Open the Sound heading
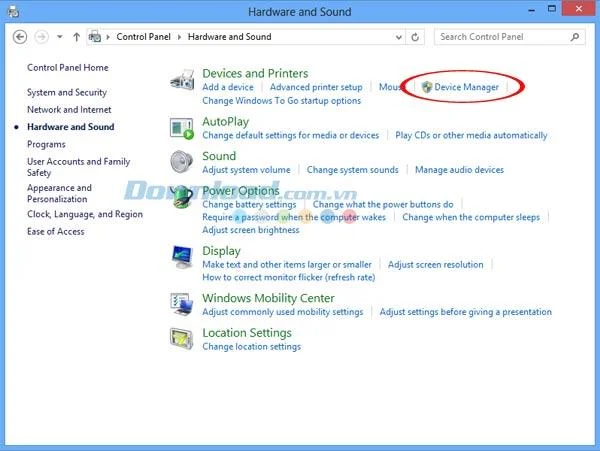The width and height of the screenshot is (600, 451). tap(219, 156)
